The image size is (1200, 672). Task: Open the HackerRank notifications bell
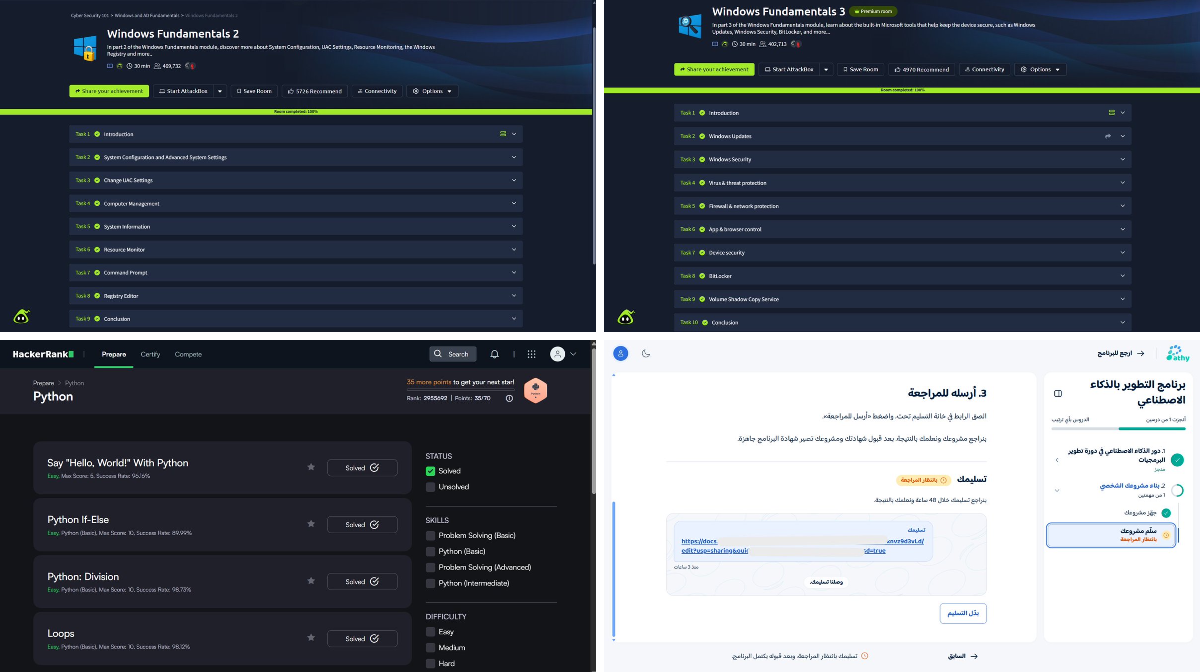(x=494, y=354)
